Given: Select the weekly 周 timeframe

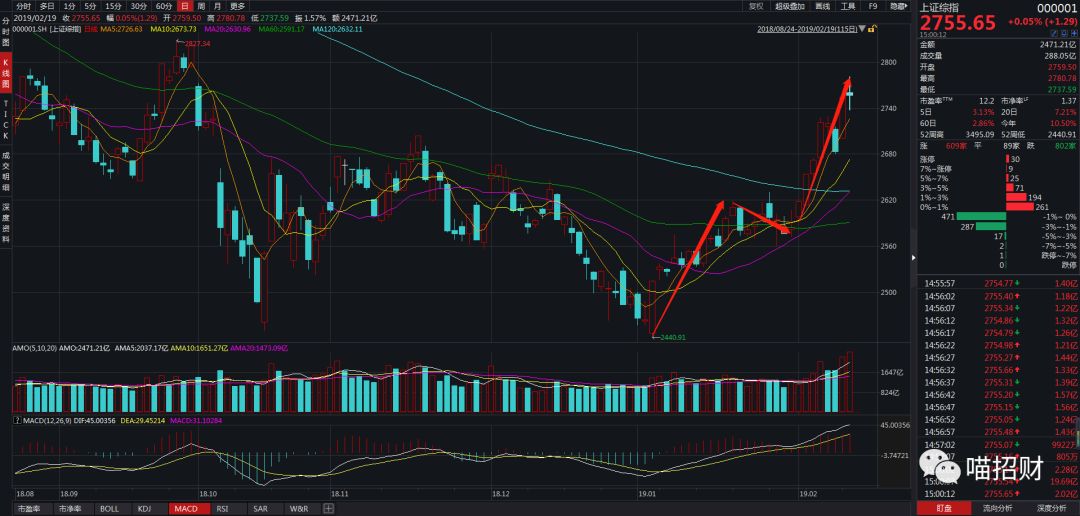Looking at the screenshot, I should point(200,6).
